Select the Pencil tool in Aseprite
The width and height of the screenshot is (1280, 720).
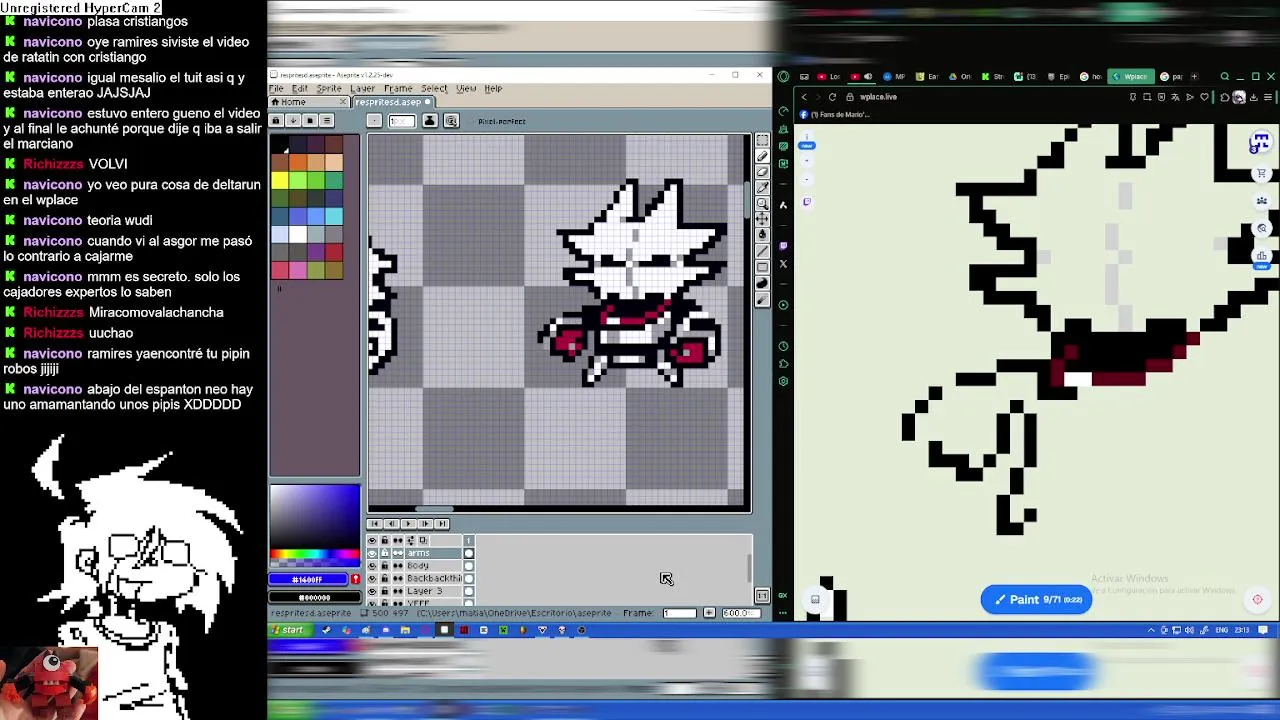point(762,156)
